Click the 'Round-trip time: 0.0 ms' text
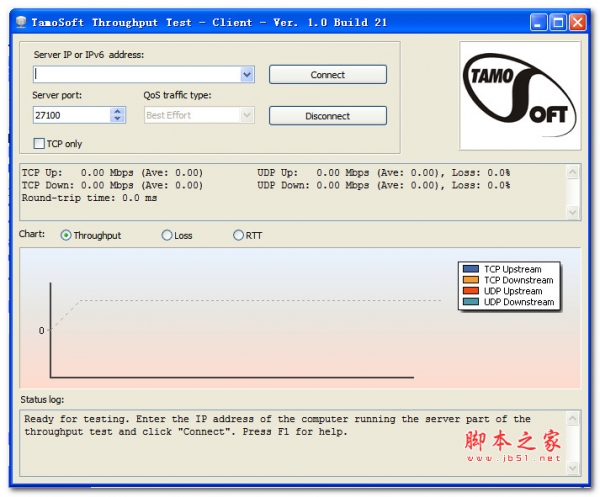Screen dimensions: 600x497 click(89, 198)
